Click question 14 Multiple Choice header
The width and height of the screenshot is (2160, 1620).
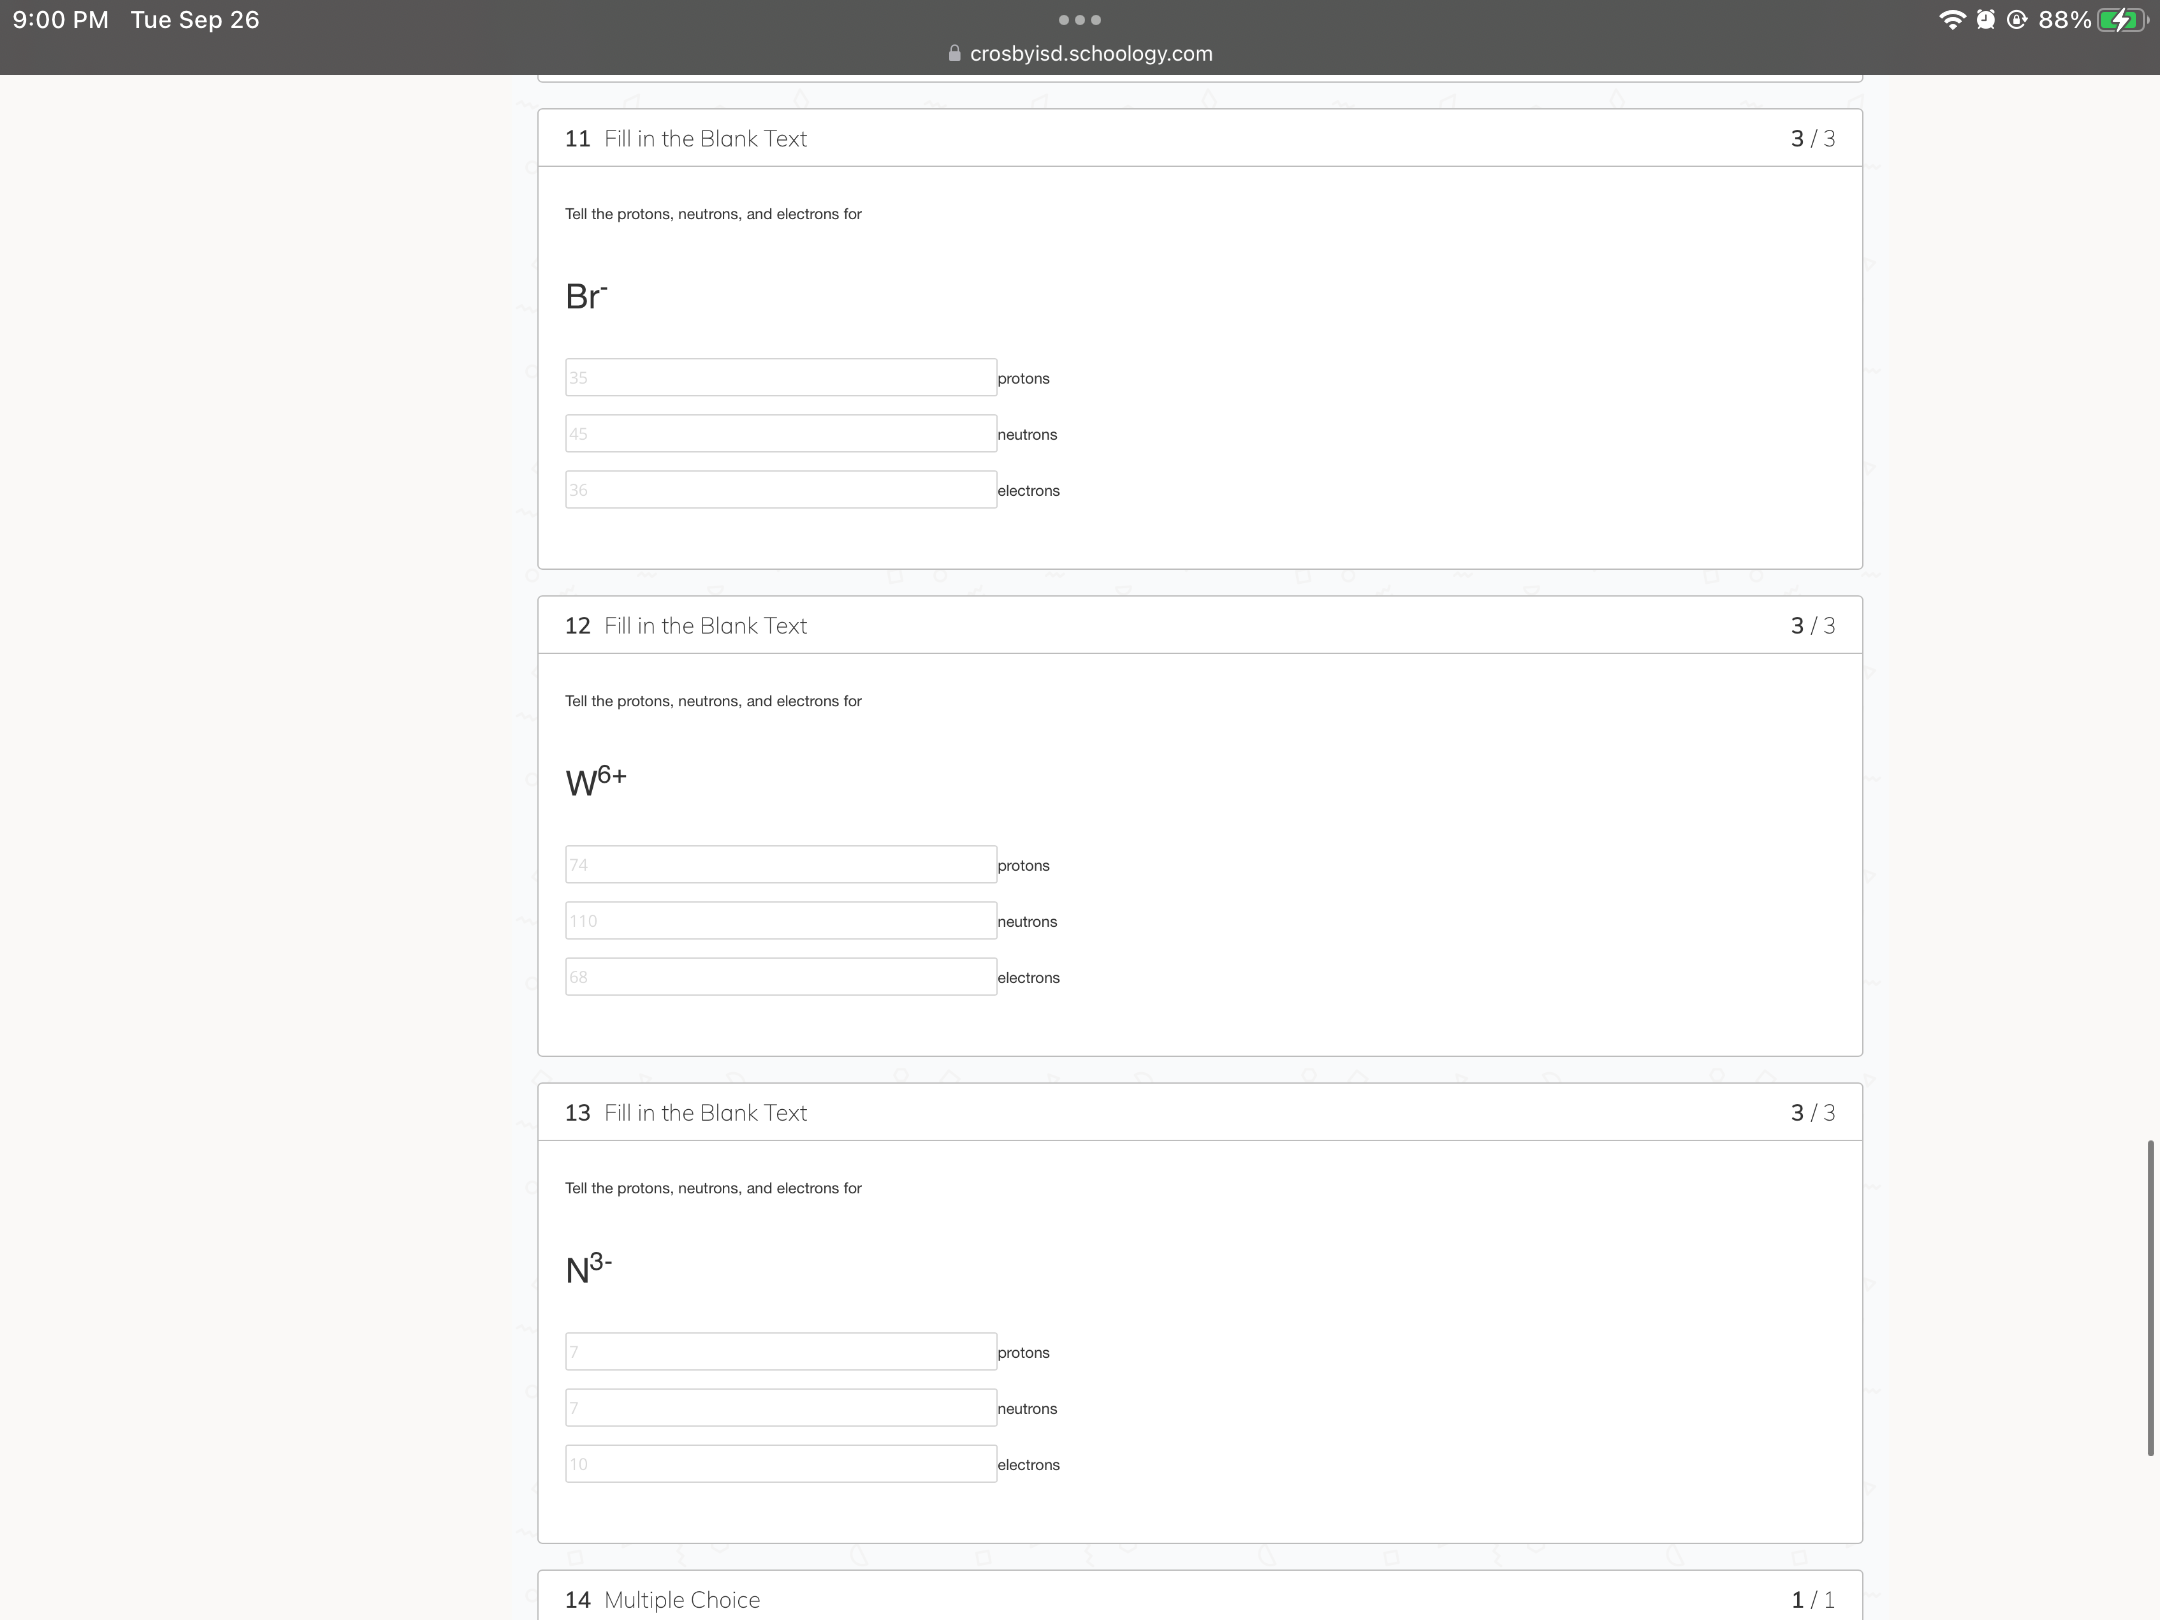click(x=662, y=1599)
